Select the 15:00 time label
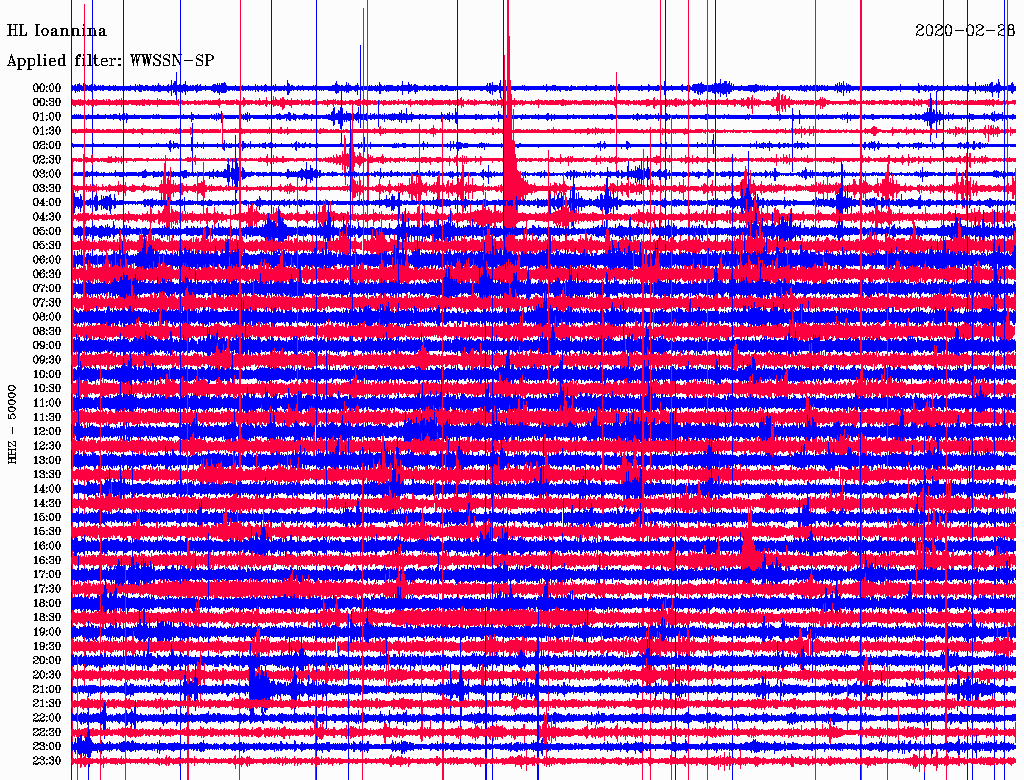Image resolution: width=1024 pixels, height=780 pixels. coord(47,517)
